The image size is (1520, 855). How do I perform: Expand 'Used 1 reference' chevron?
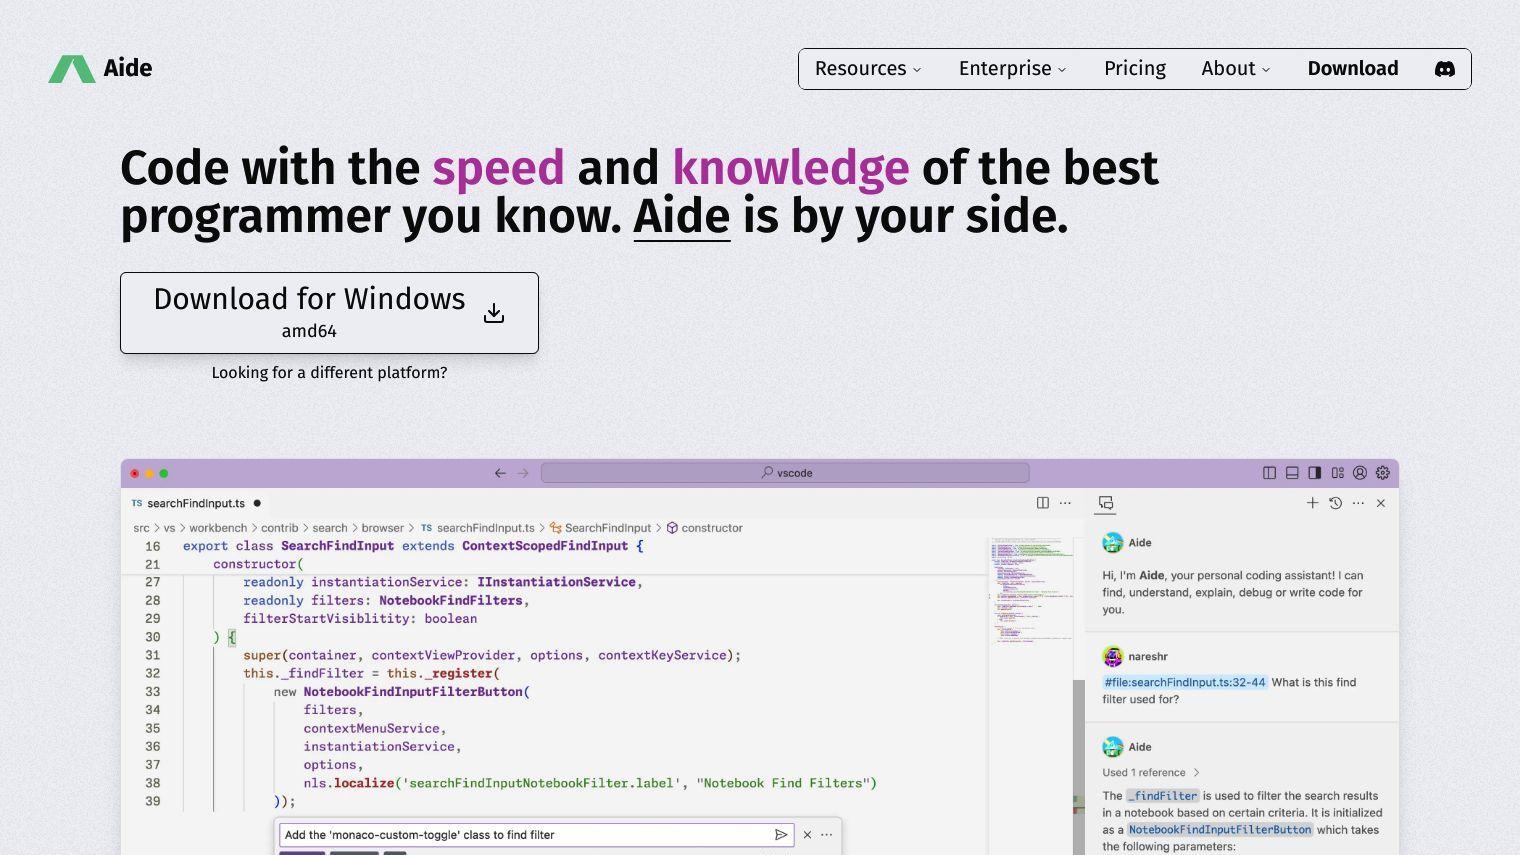[x=1196, y=773]
